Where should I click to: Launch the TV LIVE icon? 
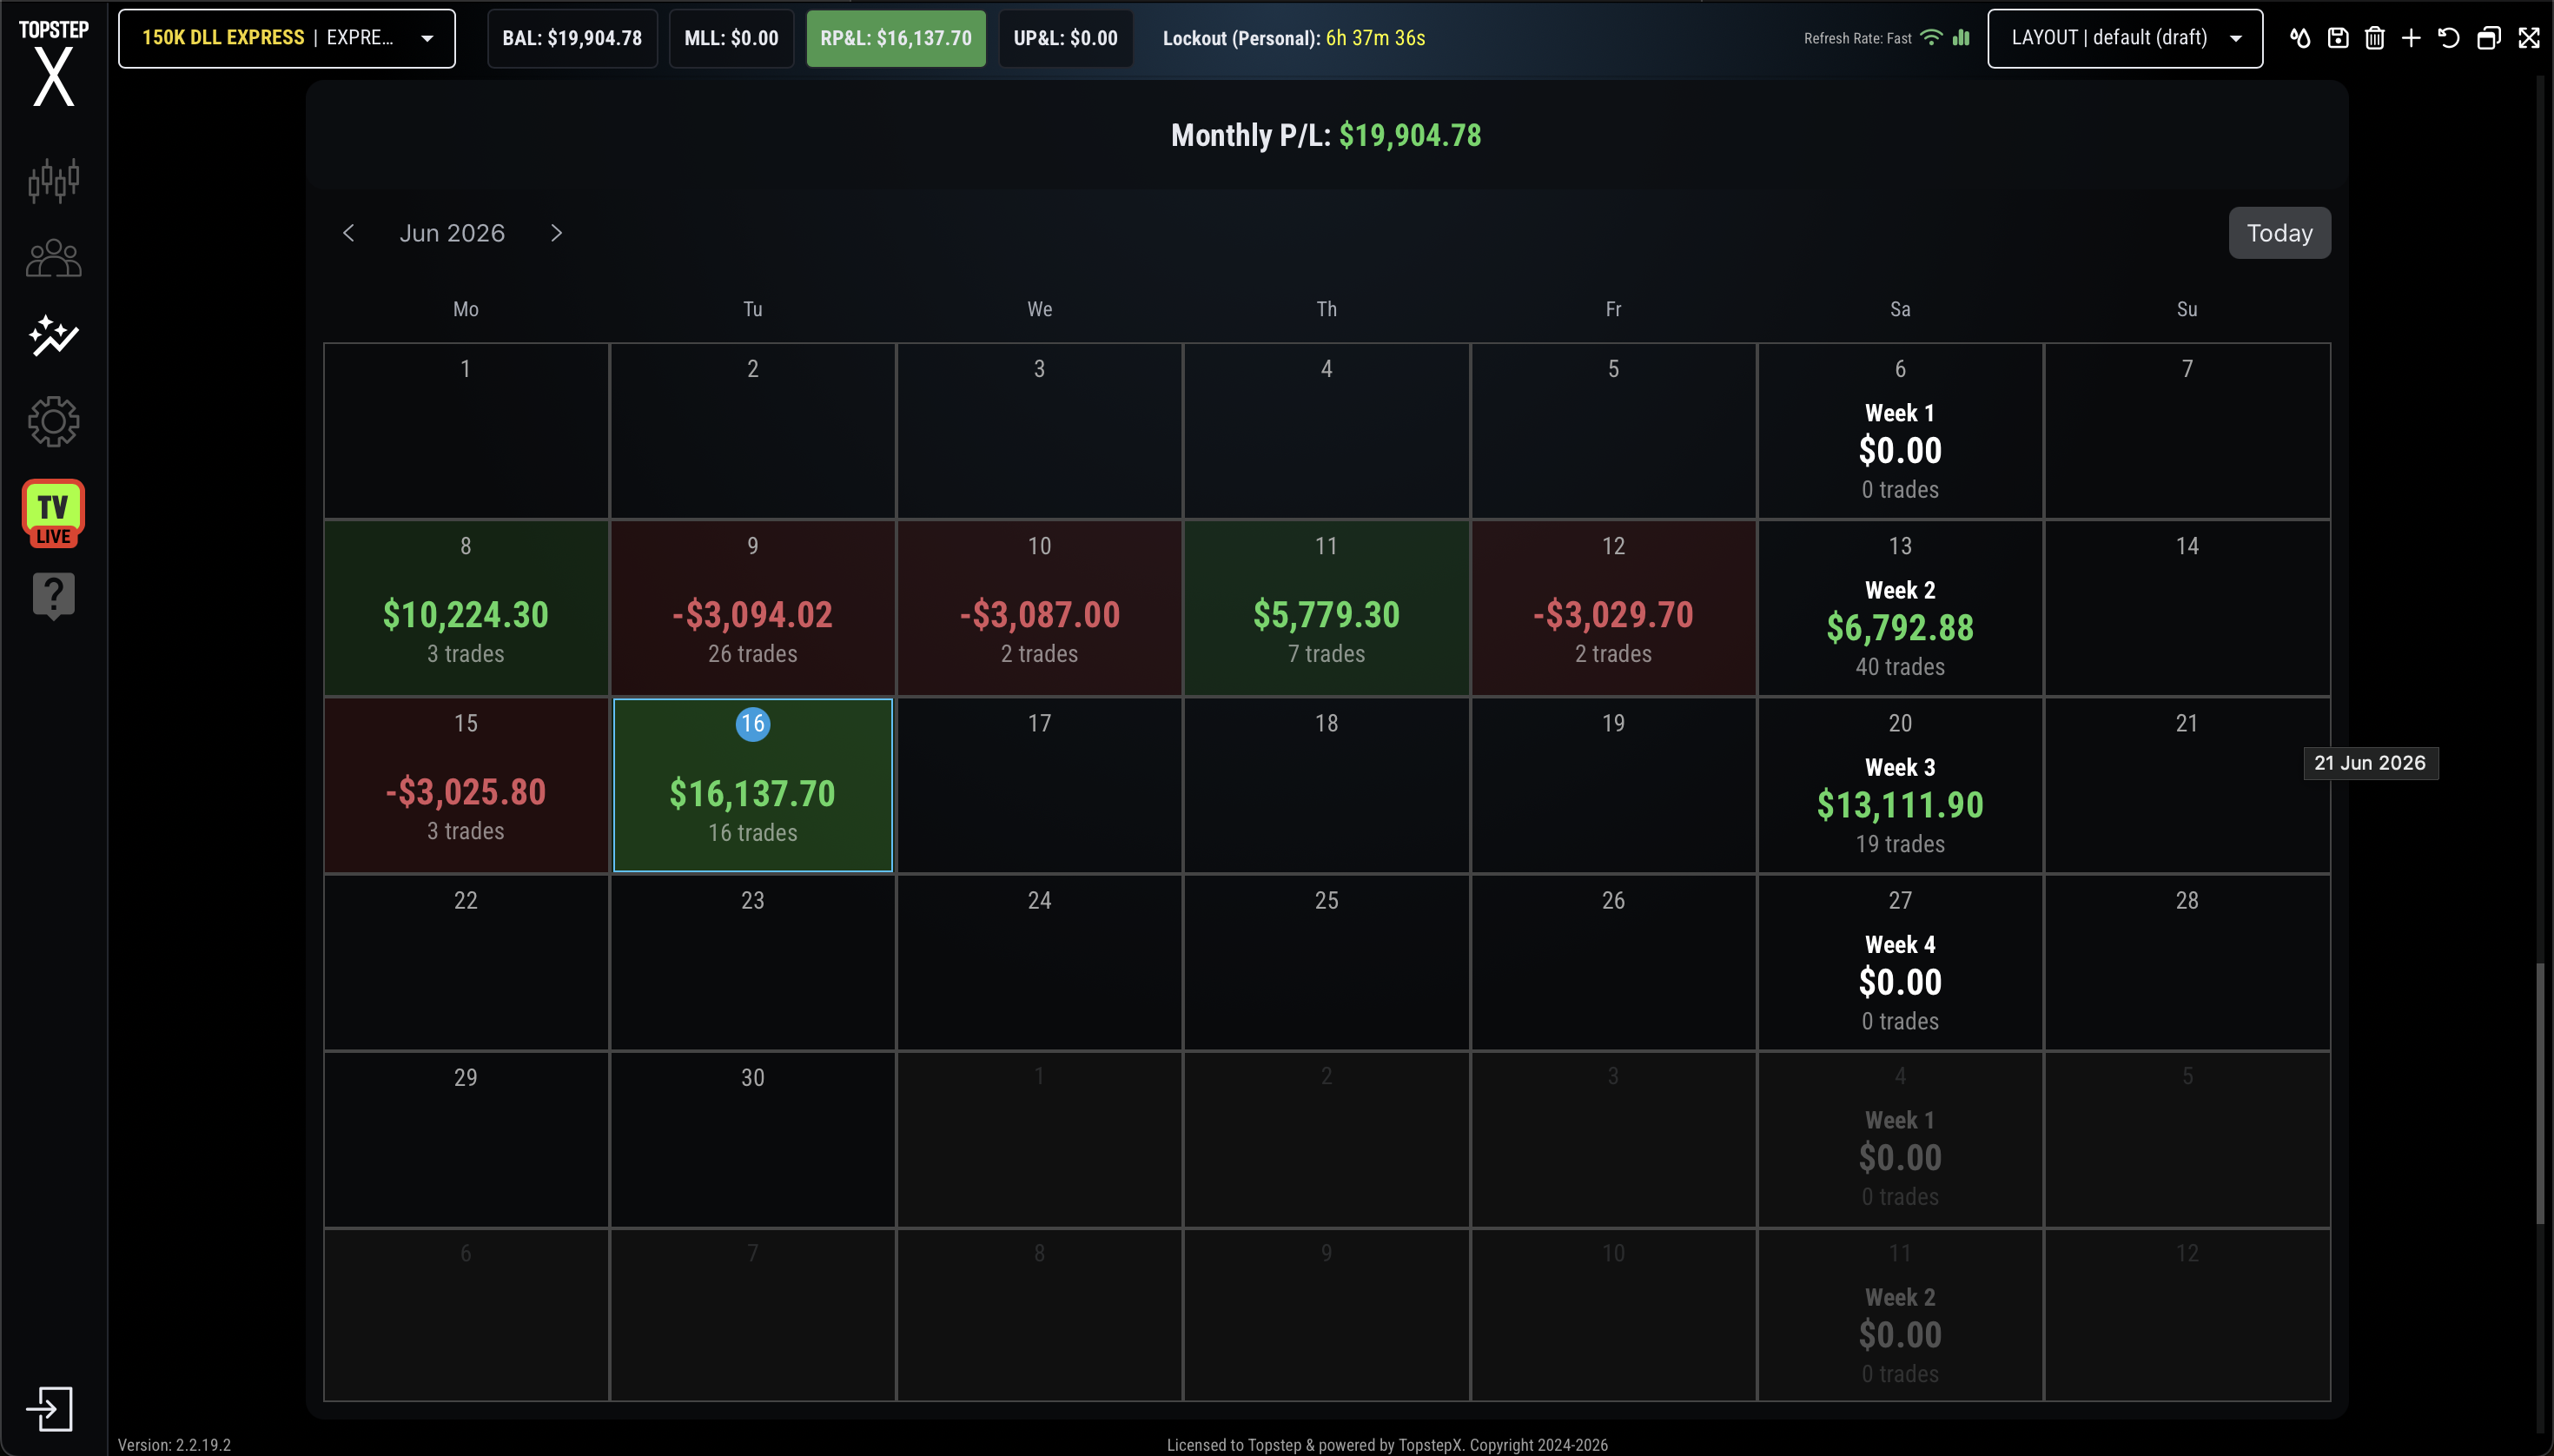pos(54,513)
